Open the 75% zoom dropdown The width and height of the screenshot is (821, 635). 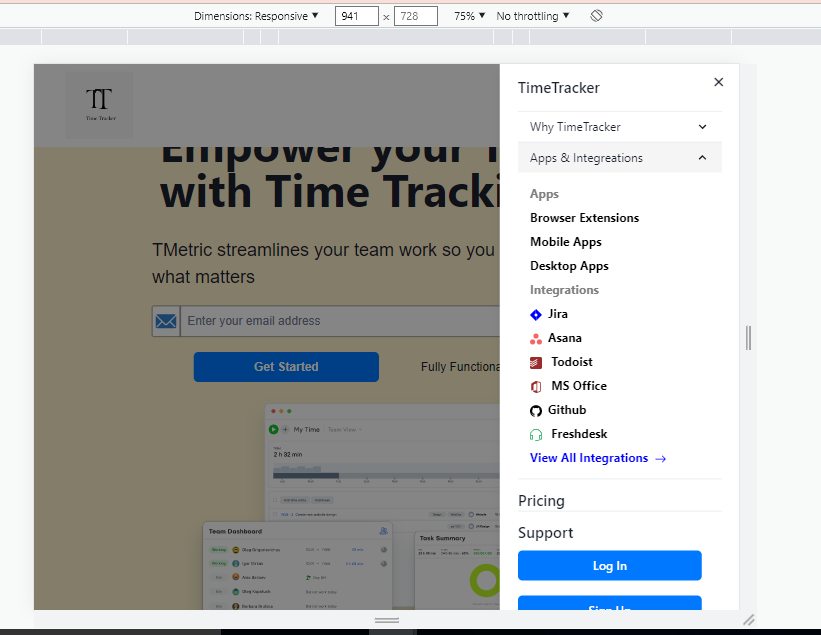470,16
